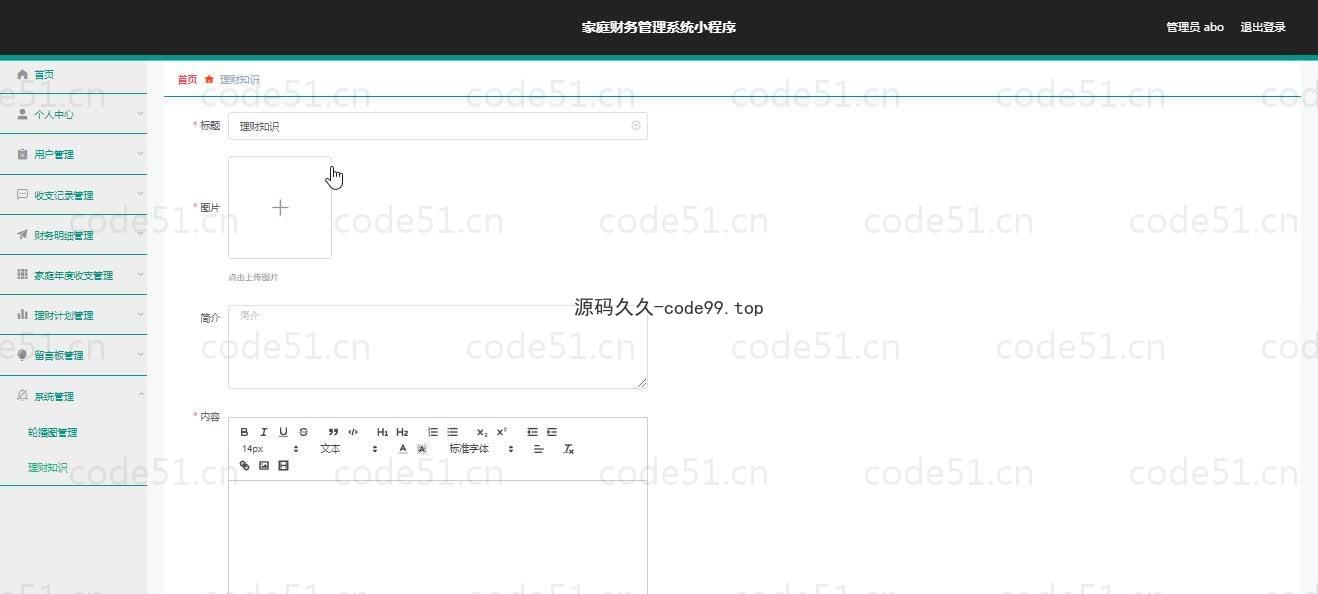Image resolution: width=1318 pixels, height=594 pixels.
Task: Click the image upload plus box
Action: coord(280,207)
